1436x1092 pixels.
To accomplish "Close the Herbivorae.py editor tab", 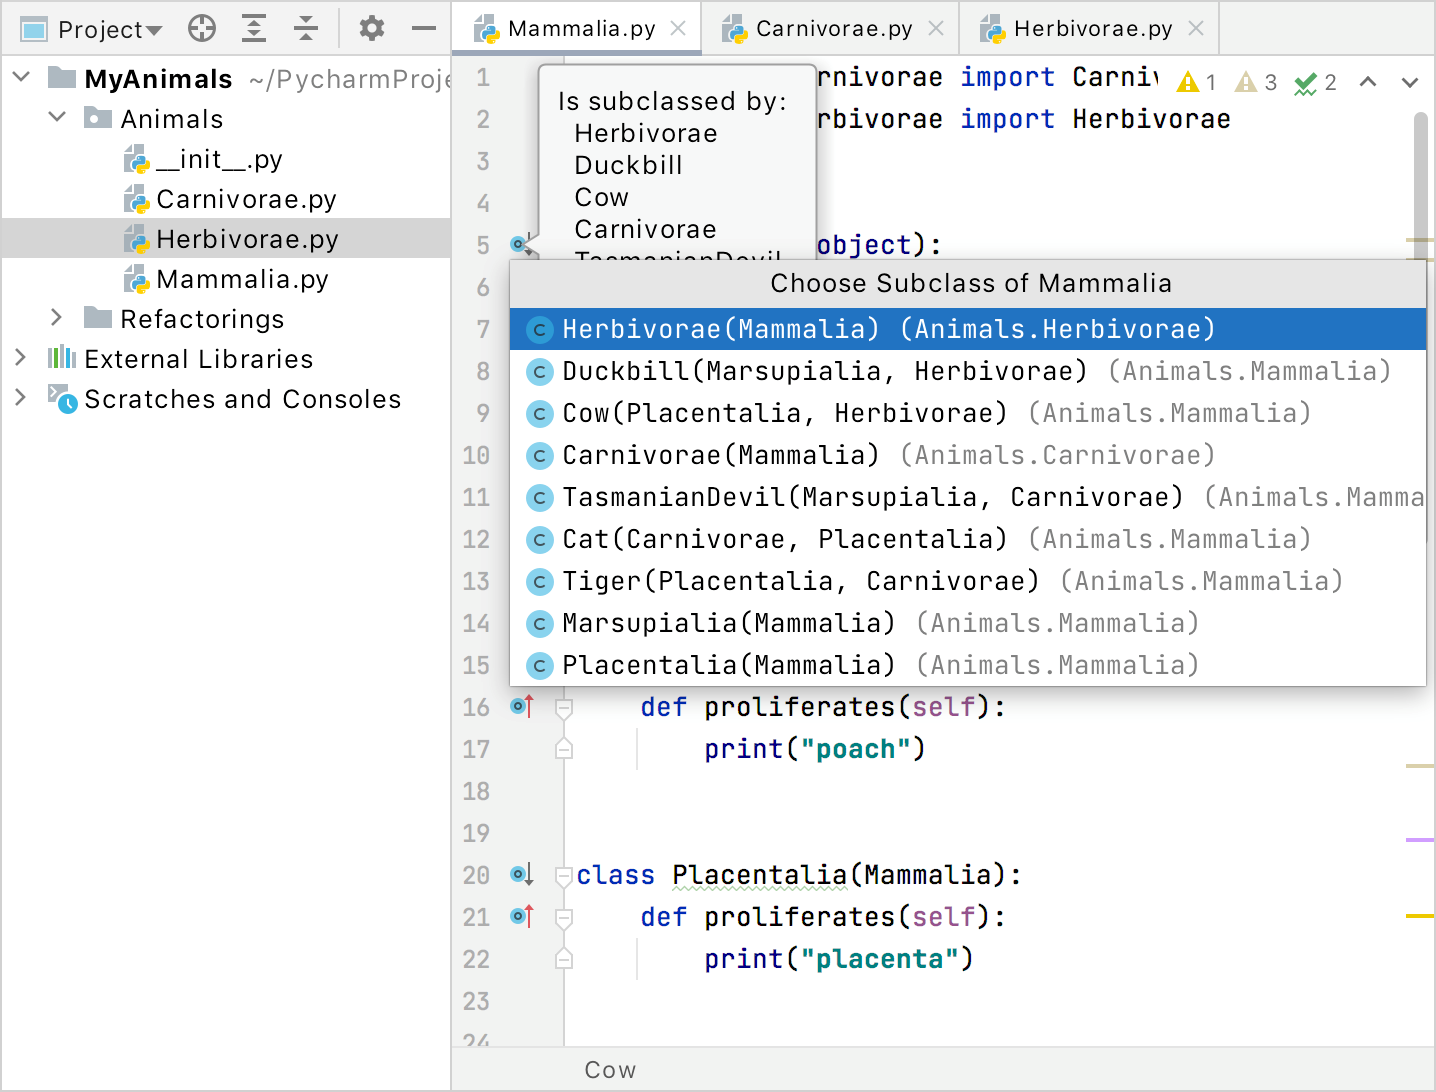I will 1196,29.
